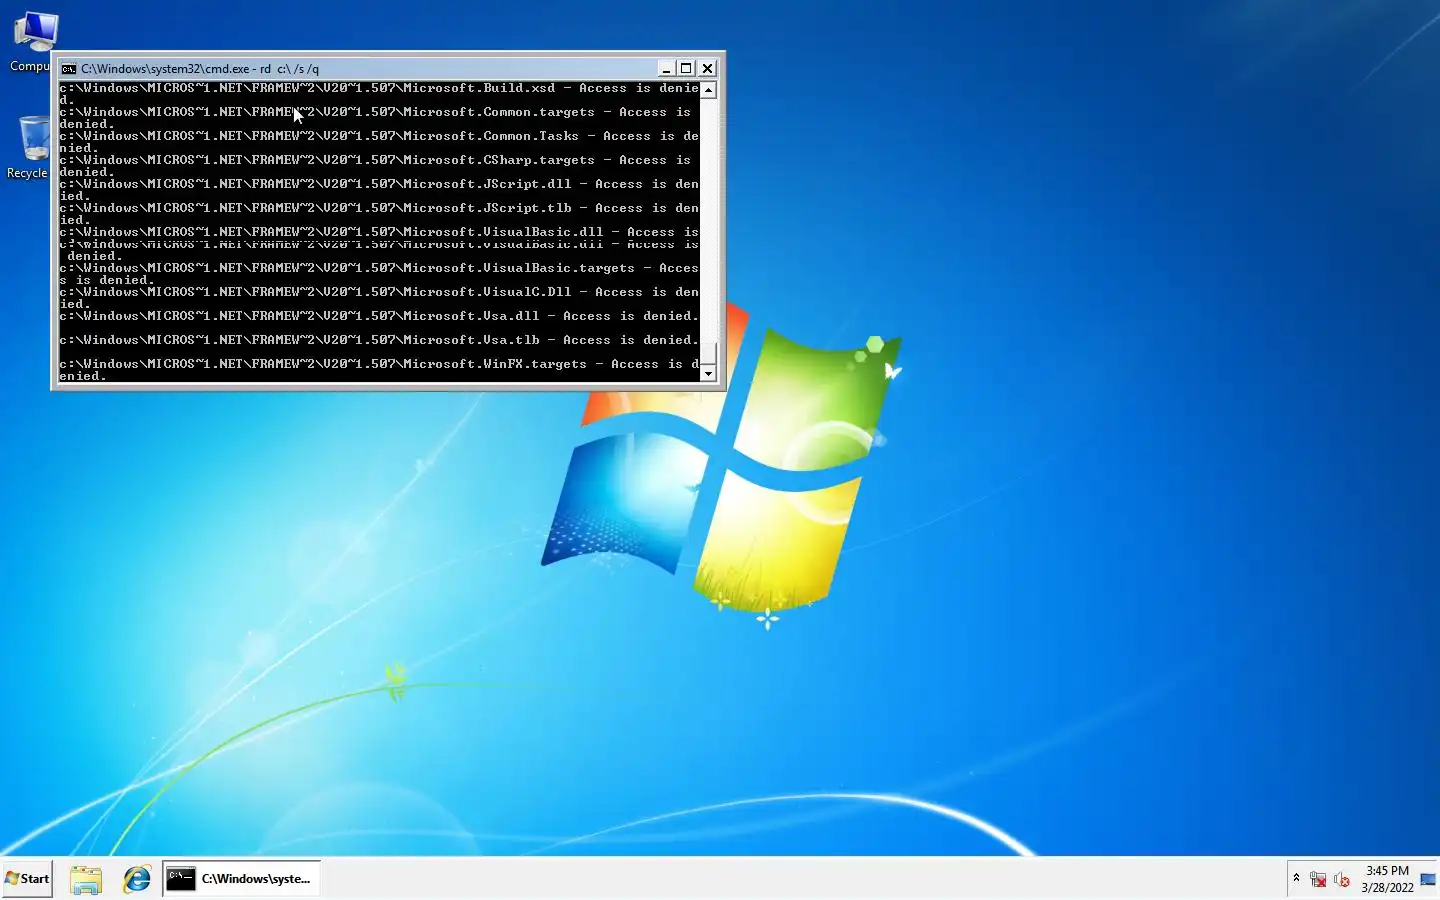This screenshot has width=1440, height=900.
Task: Open Internet Explorer from the taskbar
Action: 137,879
